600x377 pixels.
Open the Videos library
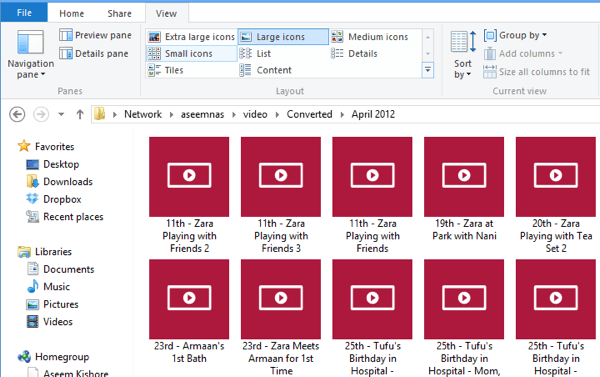[49, 322]
